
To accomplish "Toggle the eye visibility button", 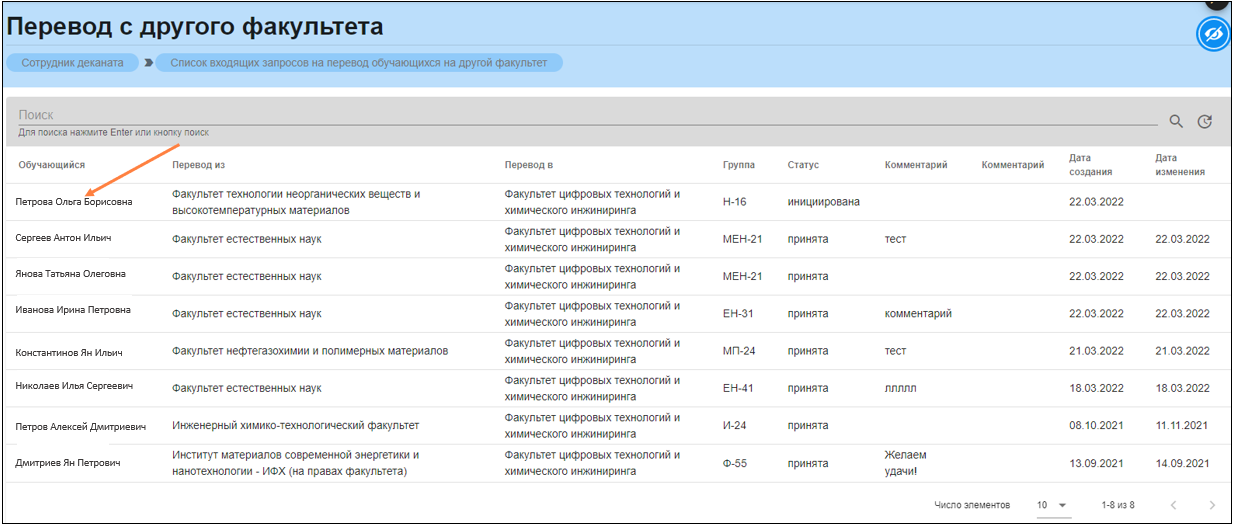I will [1213, 34].
